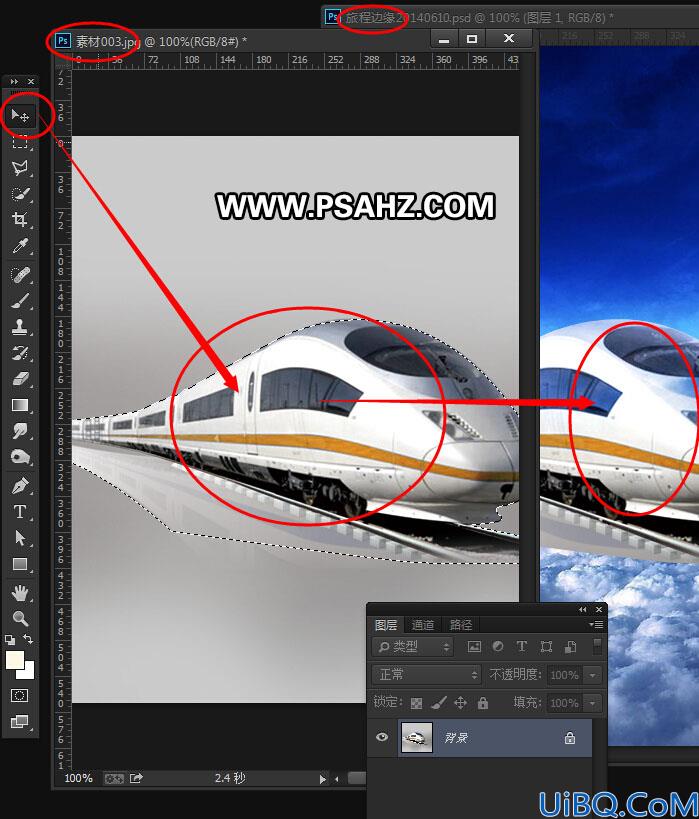Click the 背景 layer lock icon
This screenshot has height=819, width=699.
click(569, 738)
